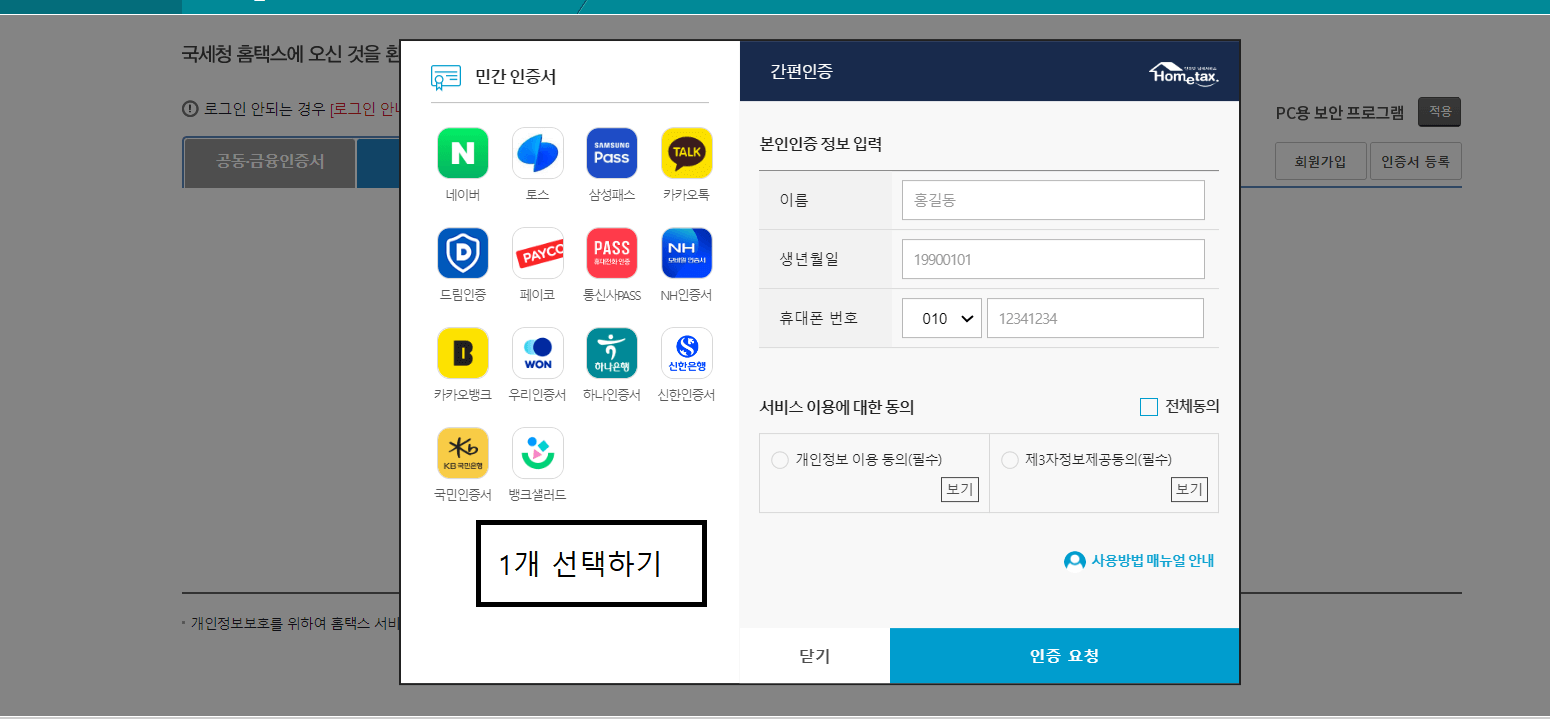This screenshot has height=719, width=1550.
Task: Choose the Woori WON (우리인증서) icon
Action: [x=538, y=353]
